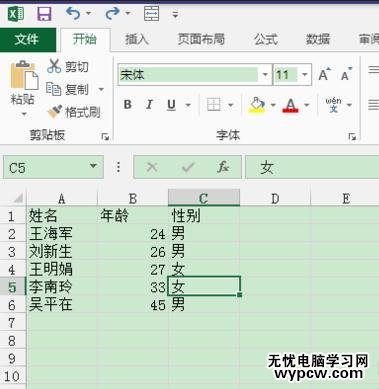This screenshot has width=379, height=389.
Task: Click the wén phonetic guide icon
Action: coord(334,105)
